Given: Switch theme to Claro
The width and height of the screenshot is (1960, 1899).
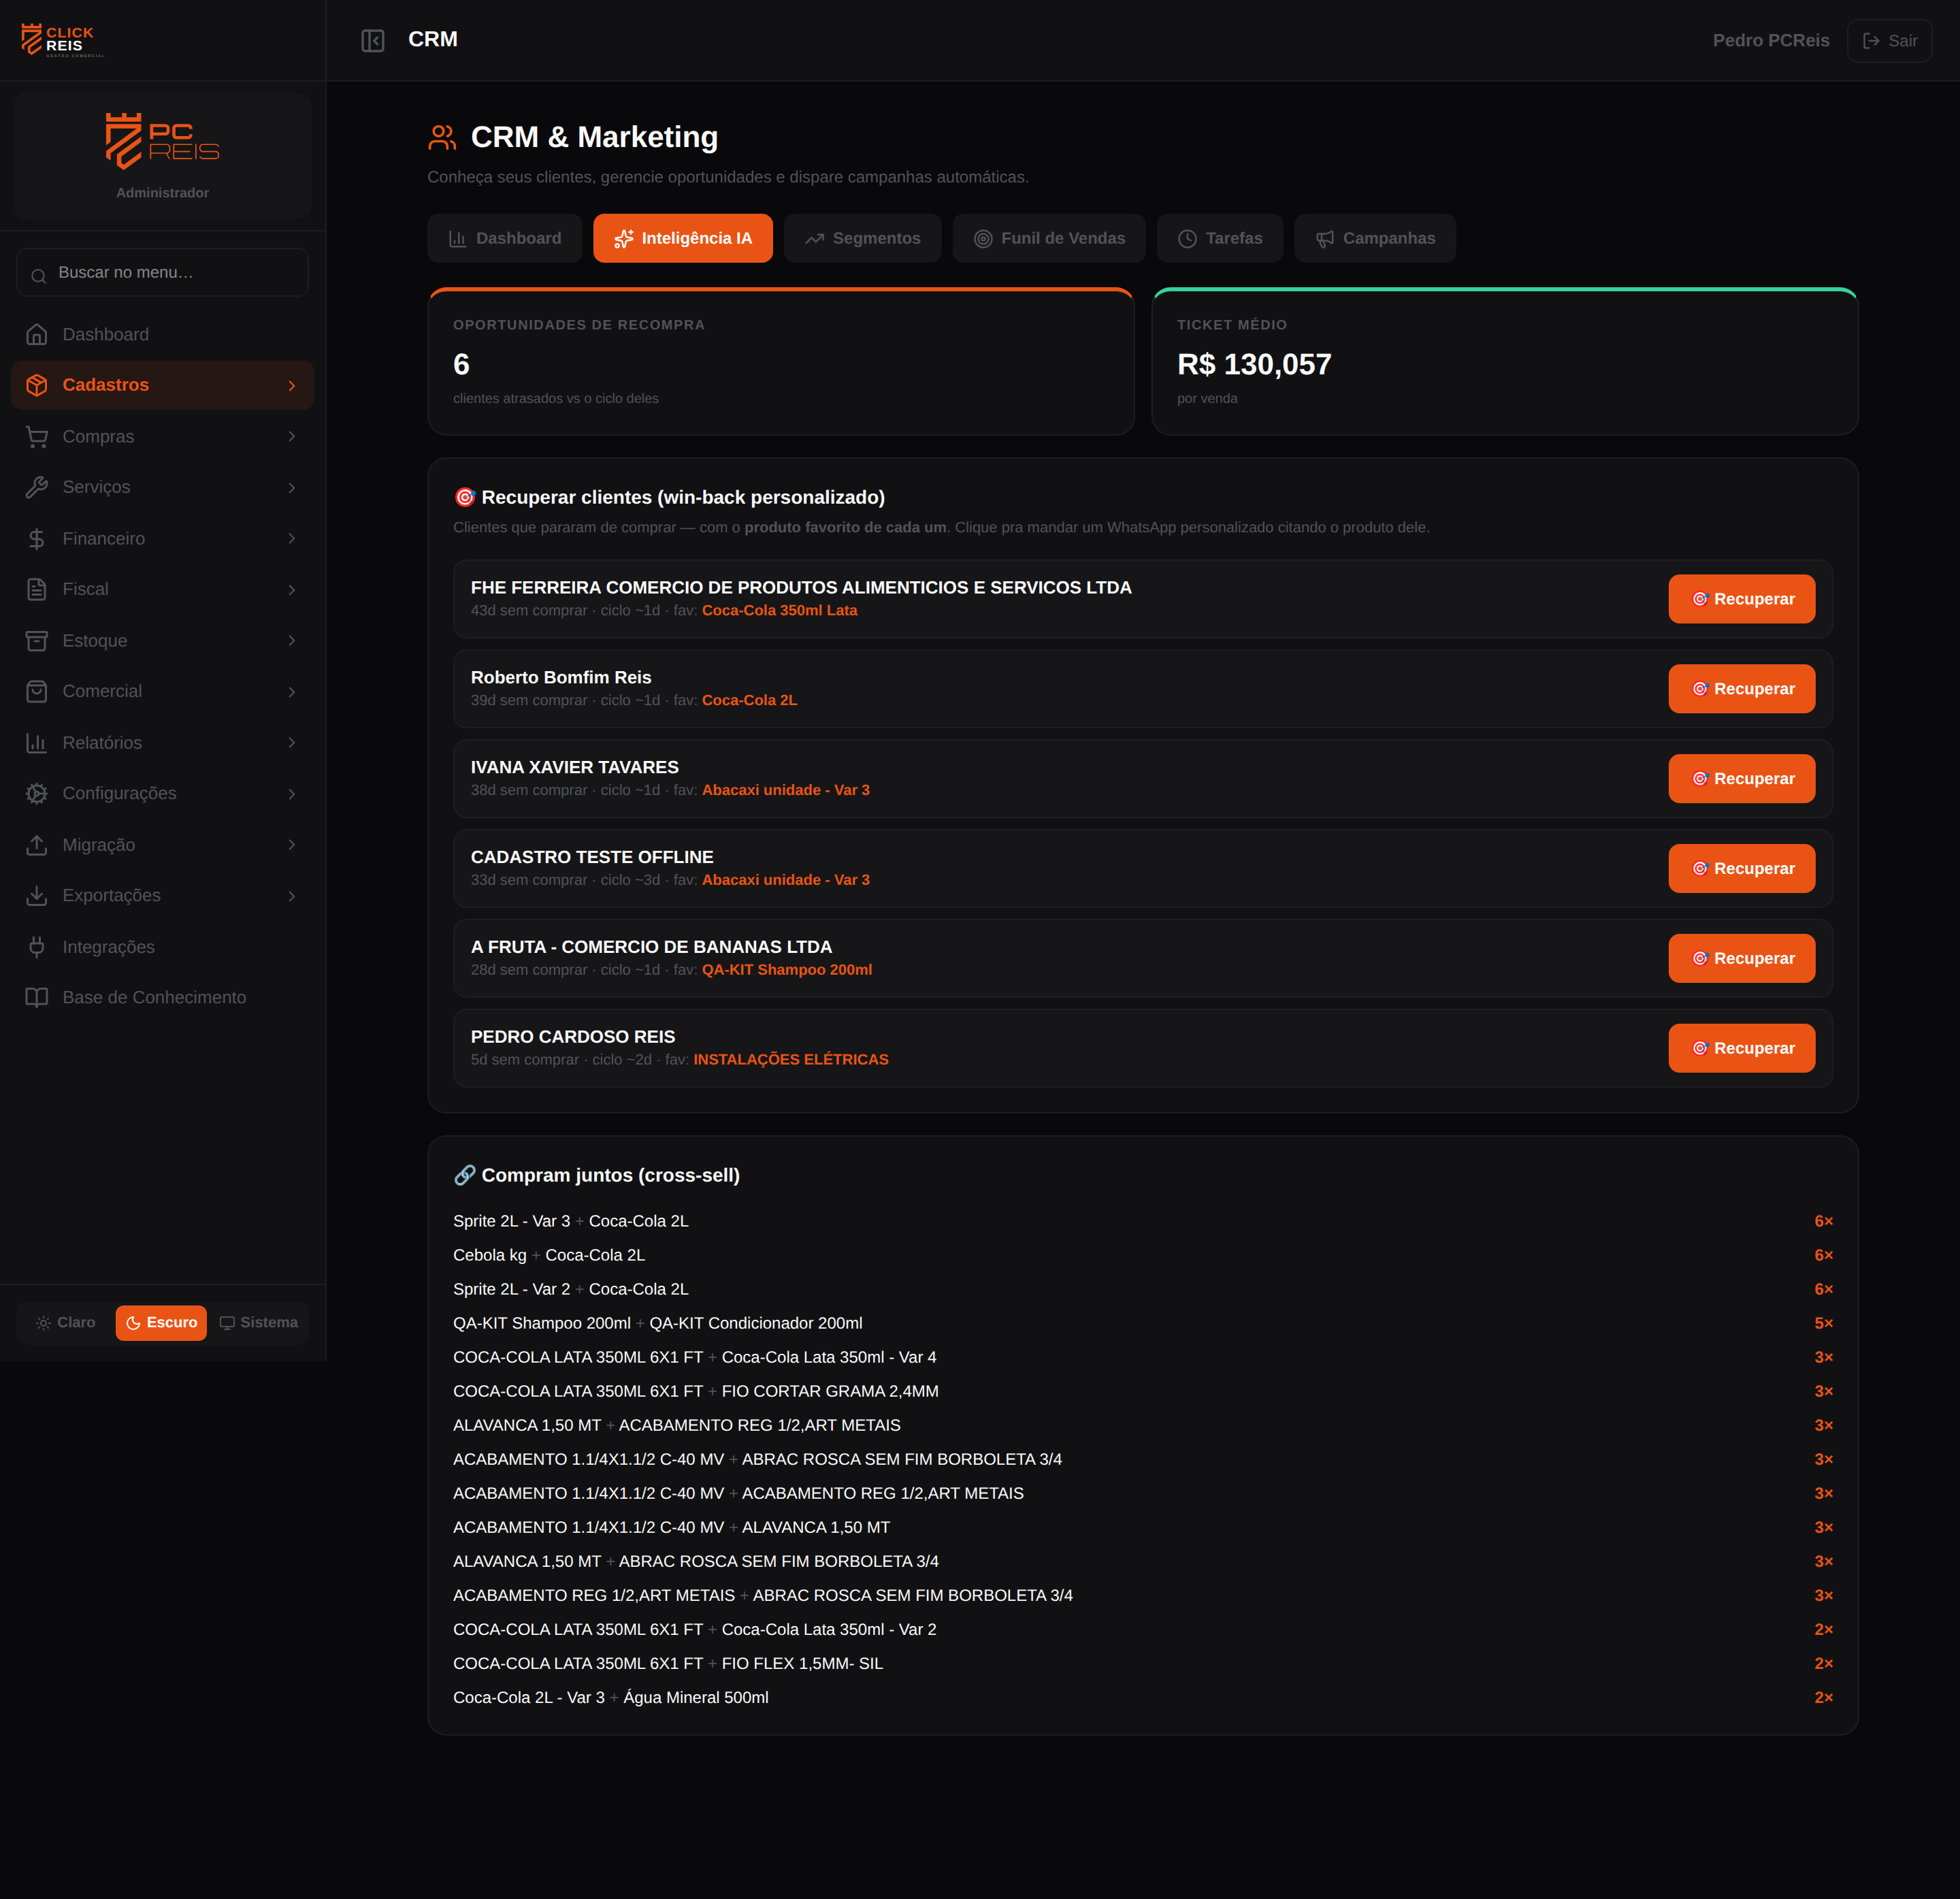Looking at the screenshot, I should tap(66, 1322).
